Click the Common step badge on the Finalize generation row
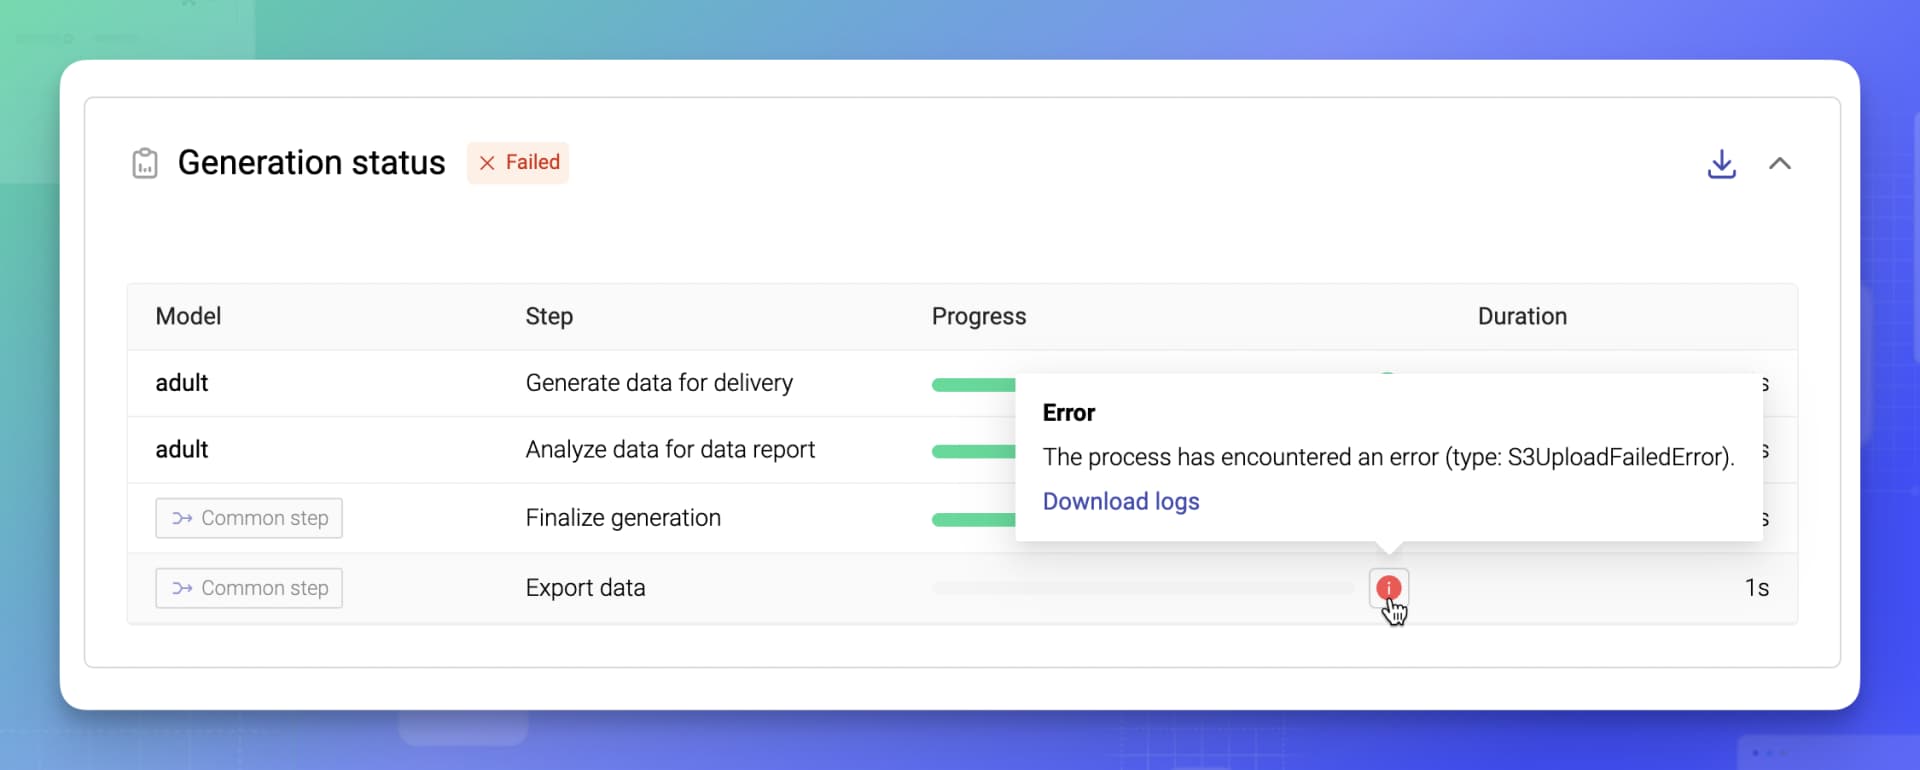Image resolution: width=1920 pixels, height=770 pixels. (249, 518)
